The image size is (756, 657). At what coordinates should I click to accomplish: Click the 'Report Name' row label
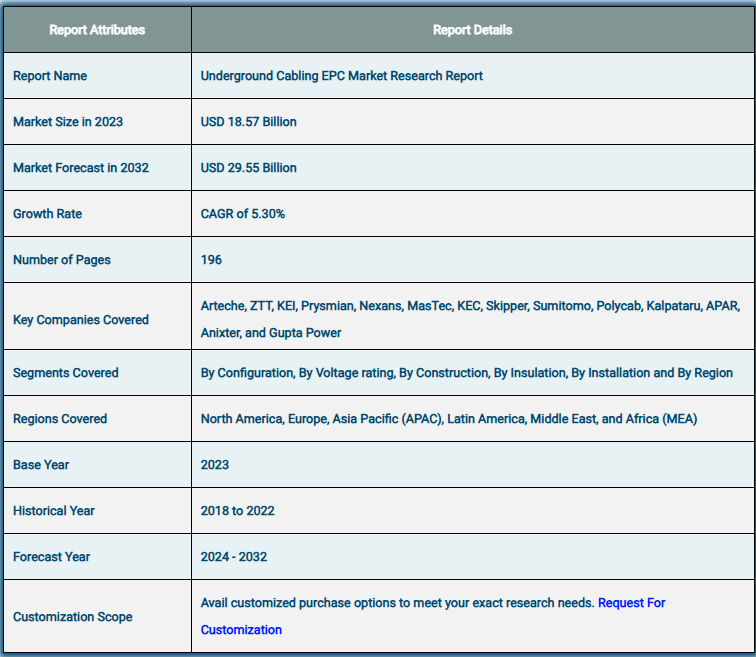click(50, 76)
